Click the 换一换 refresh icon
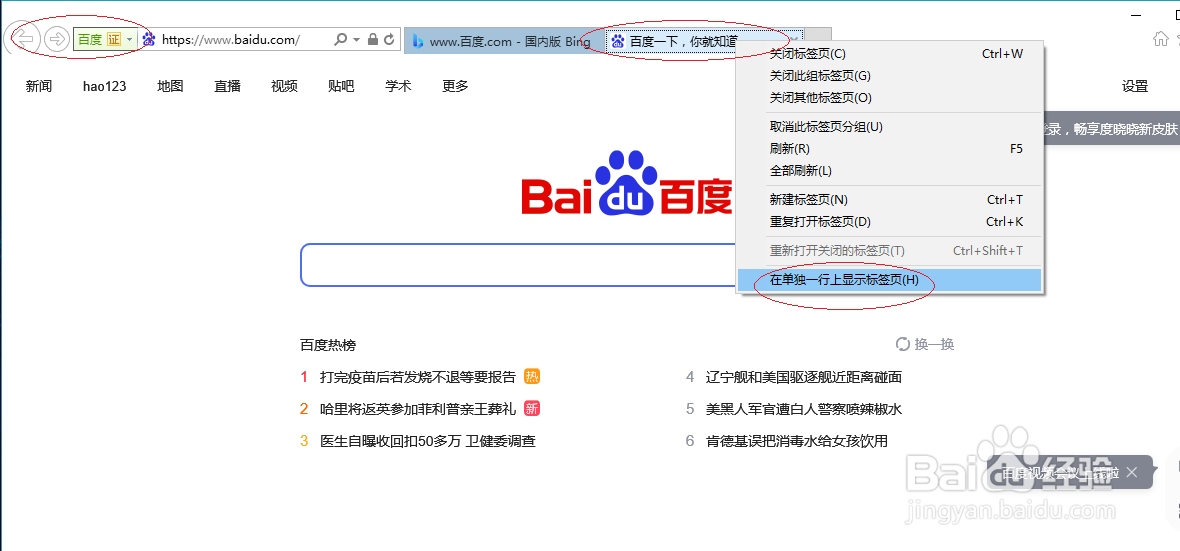This screenshot has height=551, width=1180. (x=903, y=345)
